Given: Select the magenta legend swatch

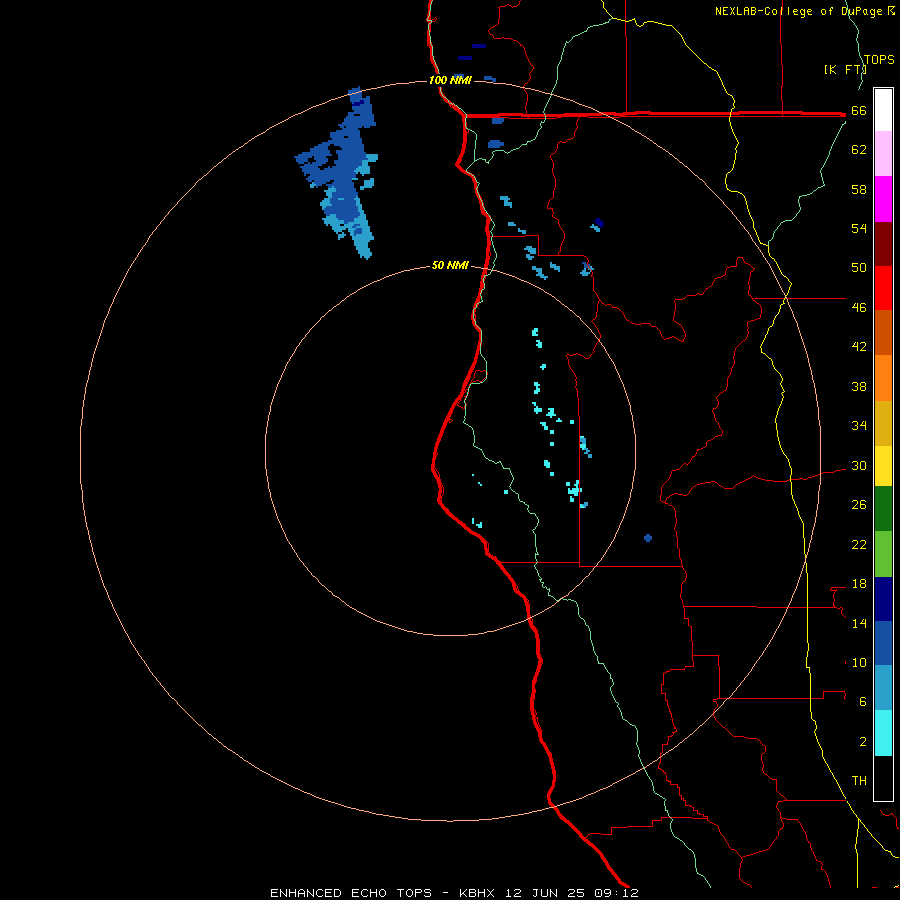Looking at the screenshot, I should 883,199.
